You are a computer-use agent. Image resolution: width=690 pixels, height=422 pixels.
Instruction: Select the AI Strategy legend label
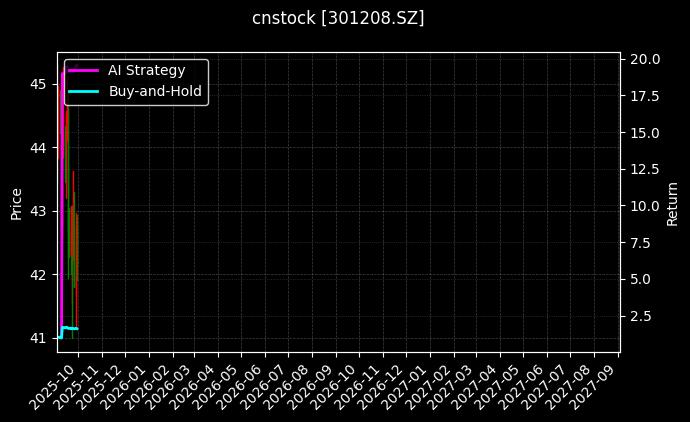pos(146,70)
